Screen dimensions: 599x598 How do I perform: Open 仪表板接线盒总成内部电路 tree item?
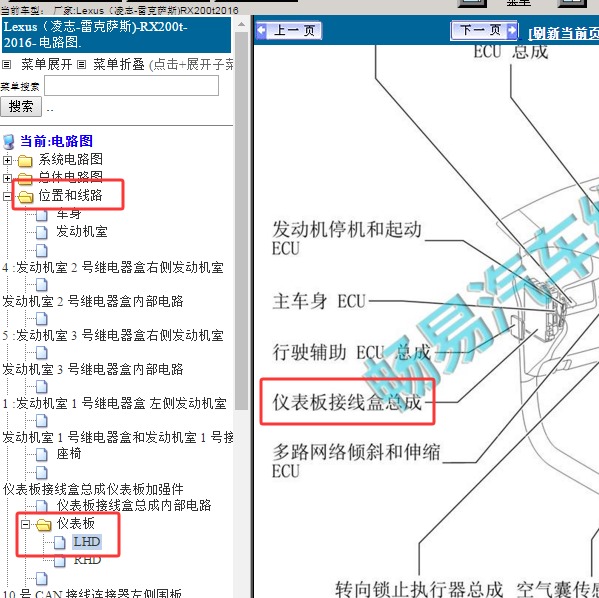click(x=134, y=506)
